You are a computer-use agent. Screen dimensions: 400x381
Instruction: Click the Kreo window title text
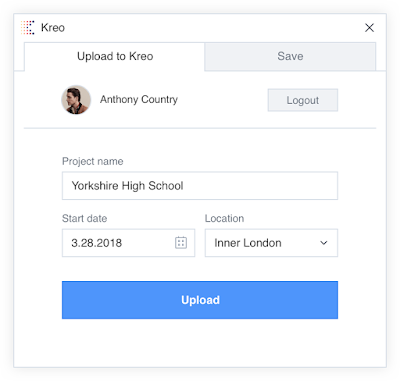tap(53, 28)
